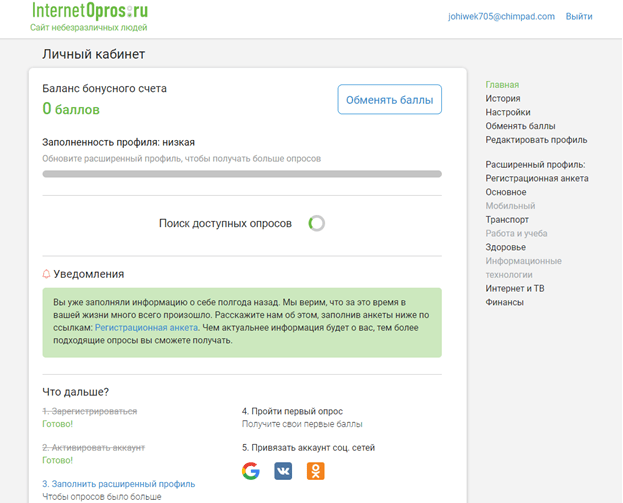Click the survey search loading spinner
Screen dimensions: 623x503
pos(317,223)
